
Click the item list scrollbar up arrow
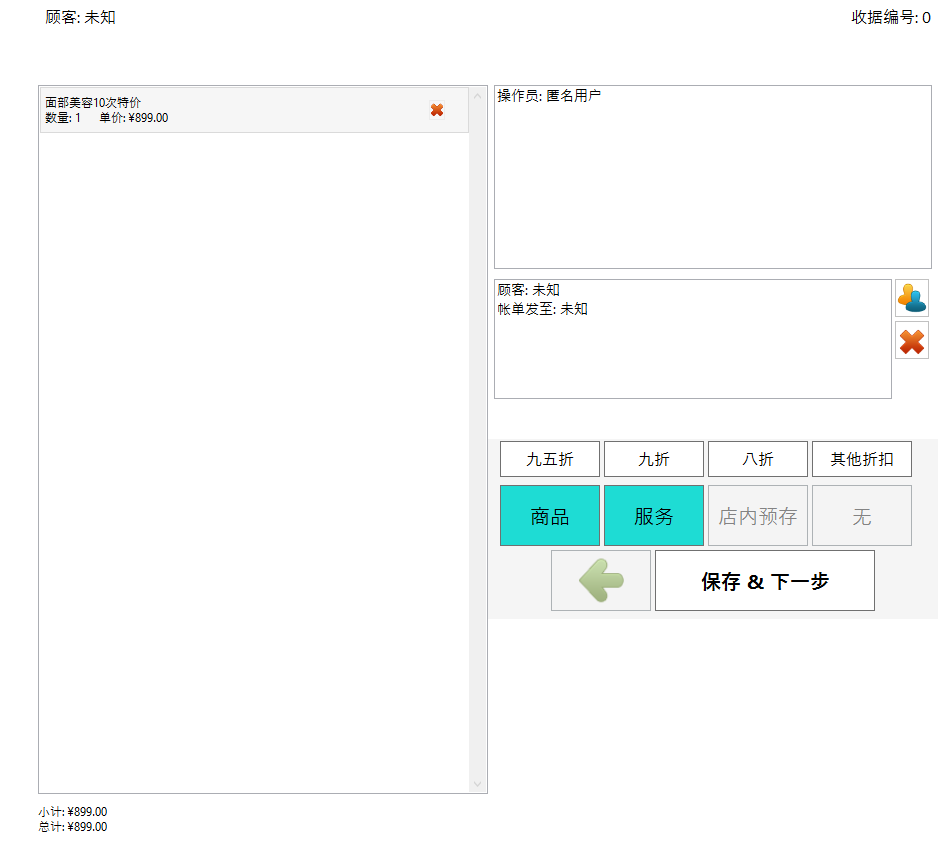tap(477, 96)
